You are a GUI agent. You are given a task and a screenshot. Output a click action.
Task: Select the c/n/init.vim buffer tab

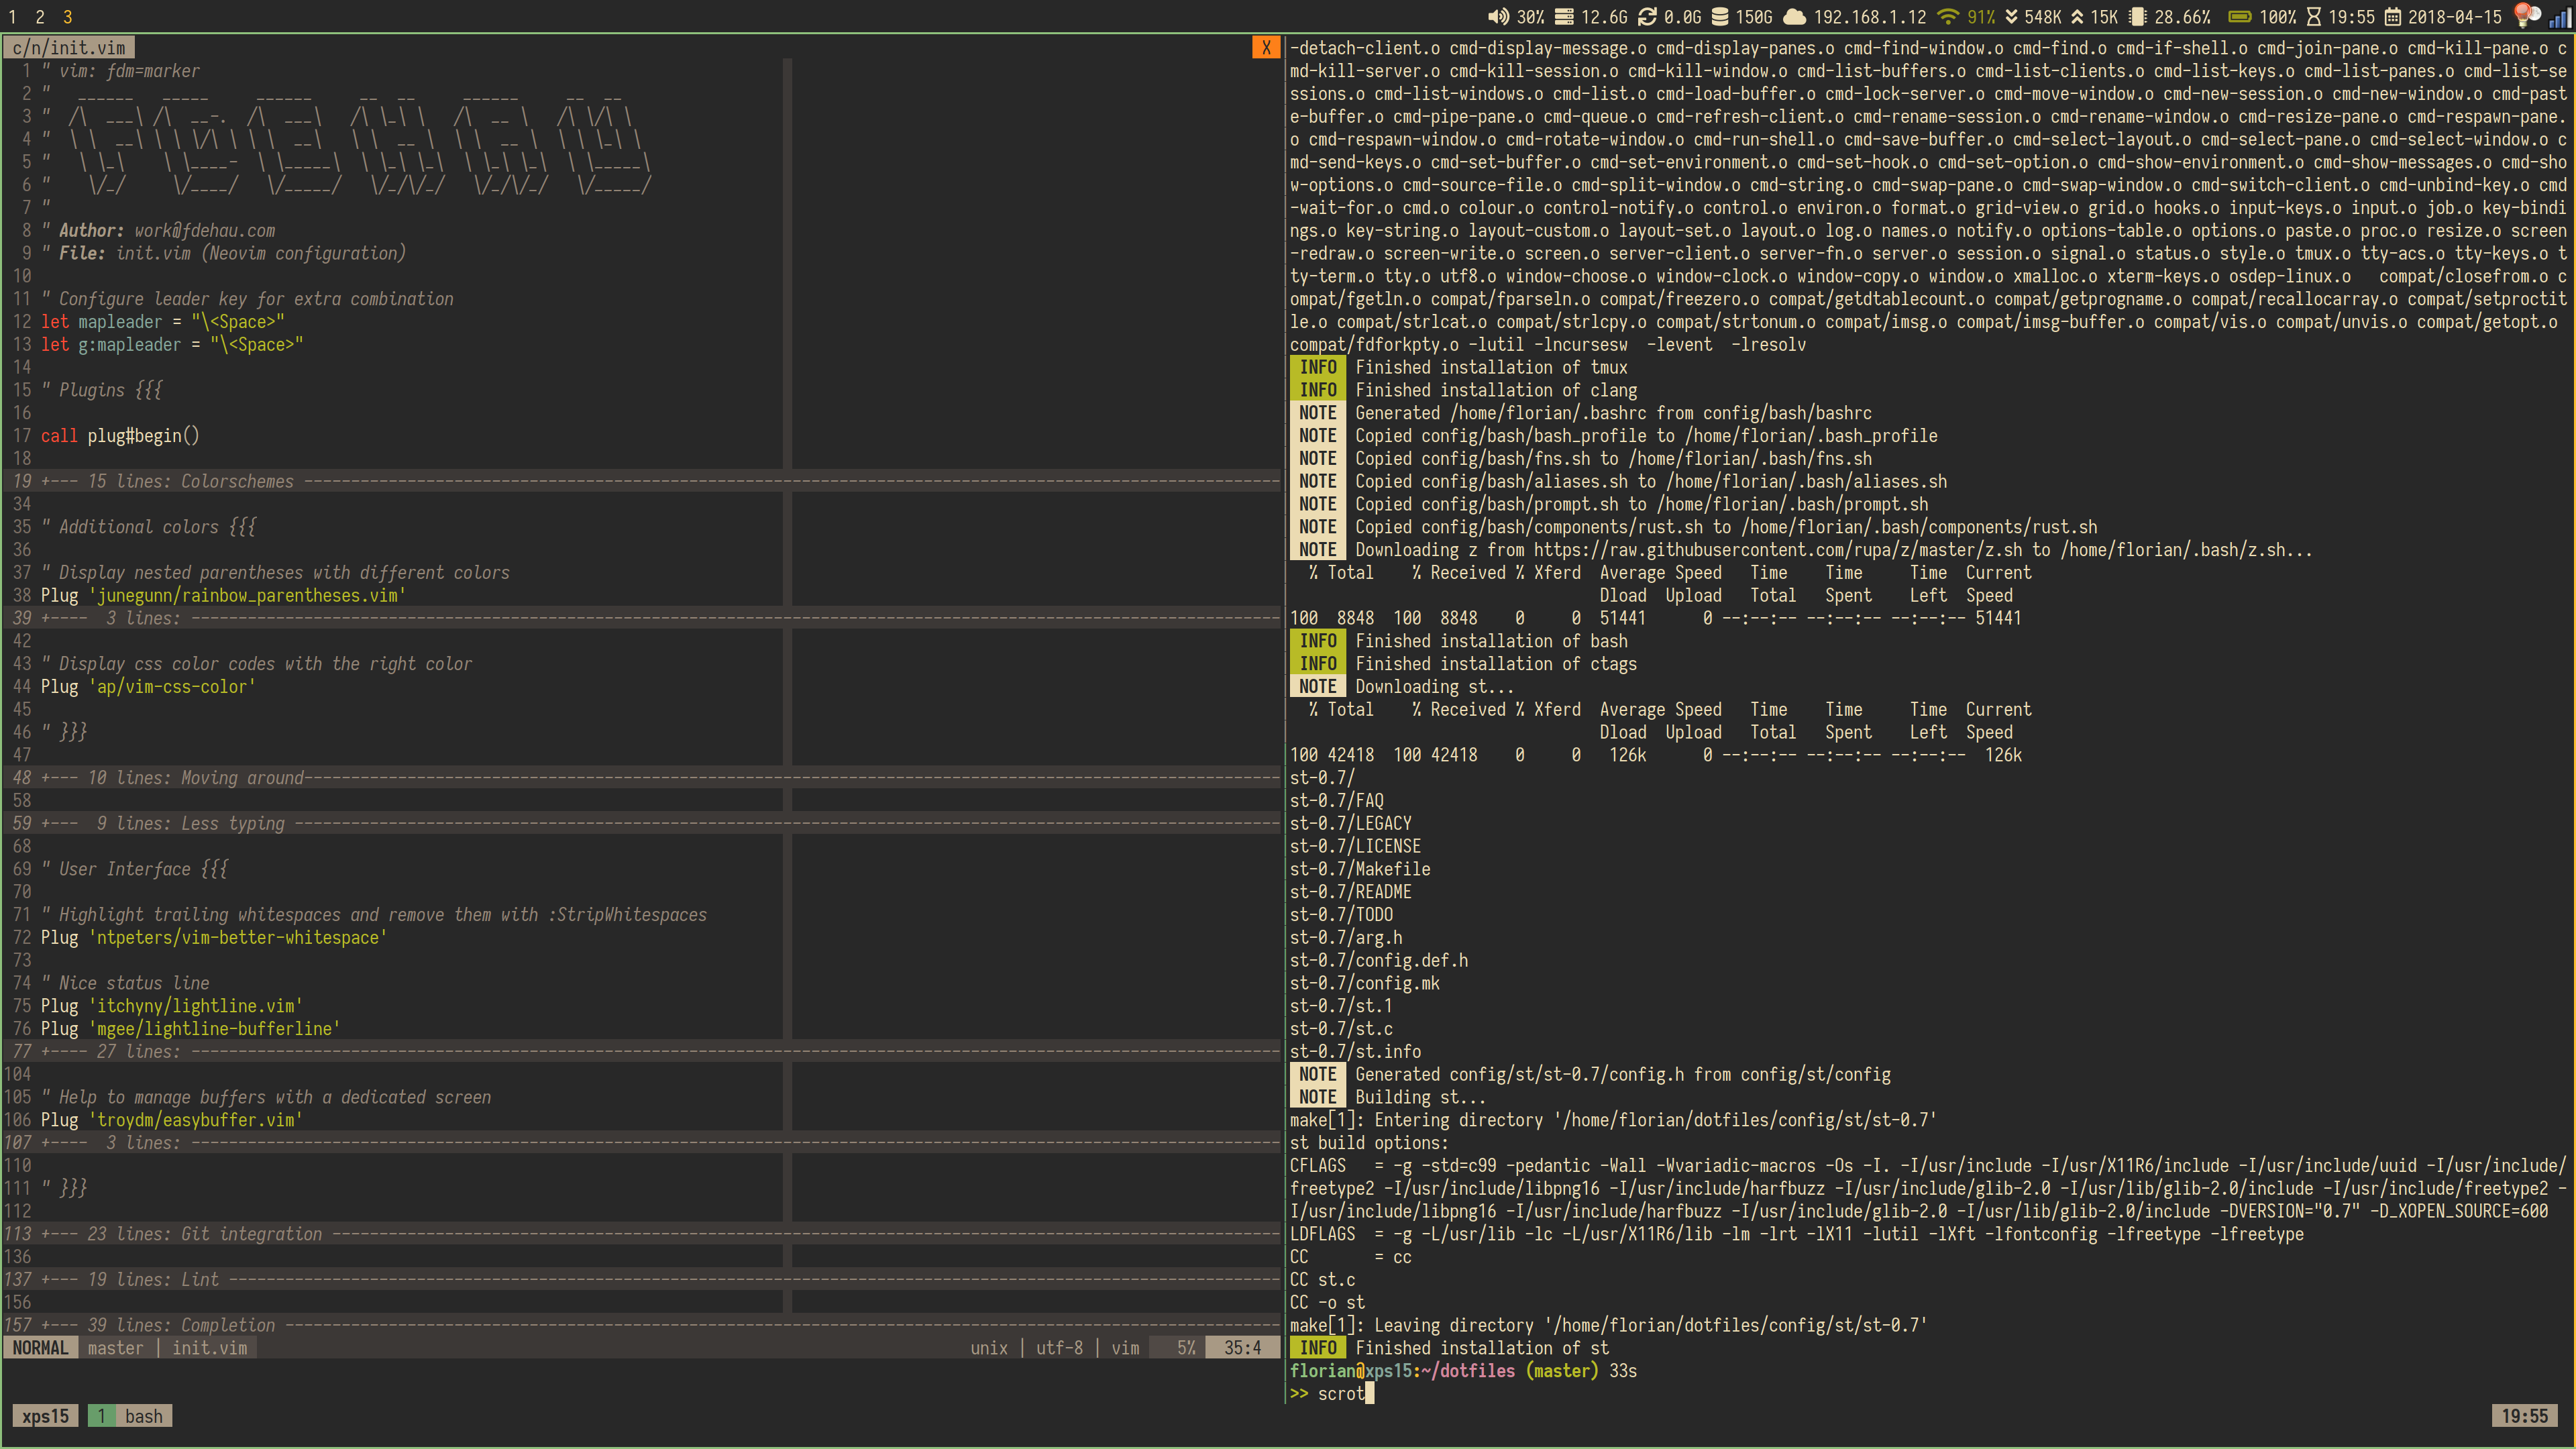69,47
